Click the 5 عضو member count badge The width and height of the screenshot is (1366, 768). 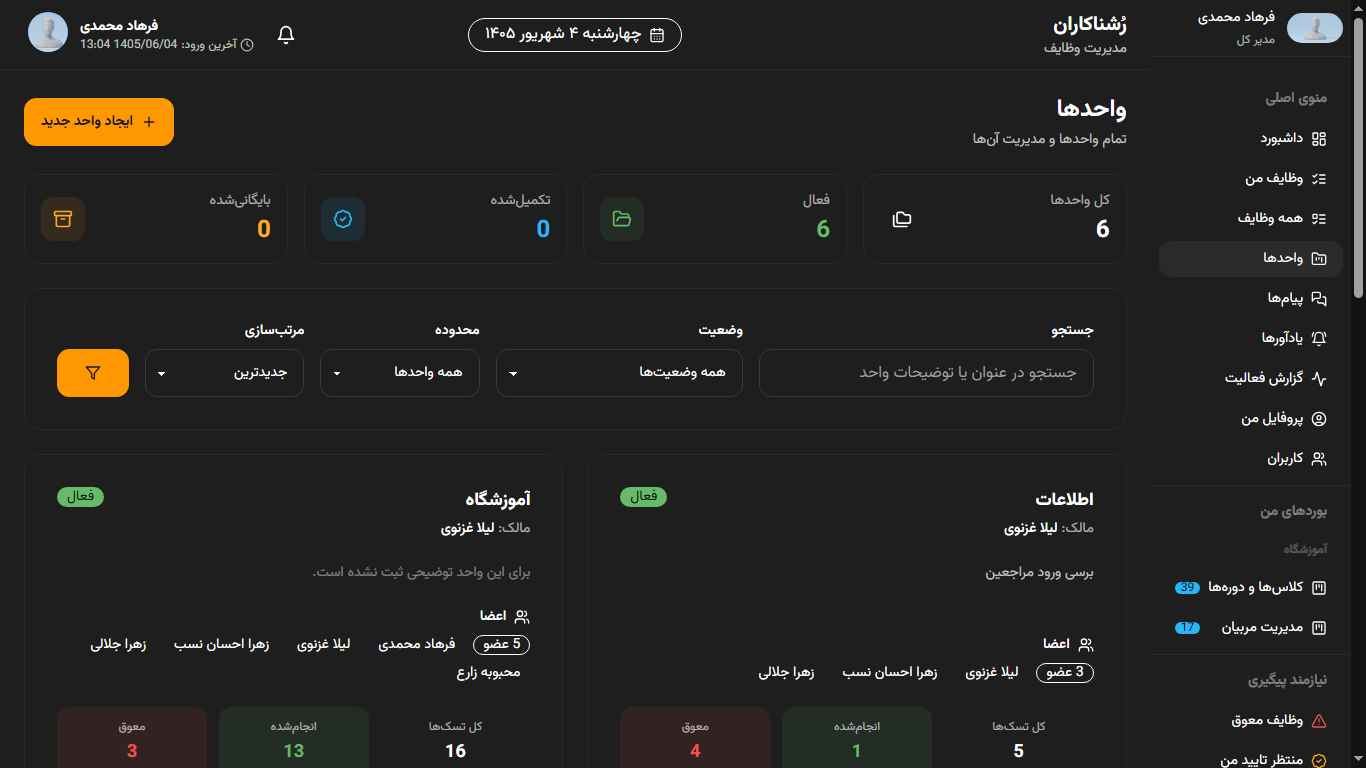[502, 644]
